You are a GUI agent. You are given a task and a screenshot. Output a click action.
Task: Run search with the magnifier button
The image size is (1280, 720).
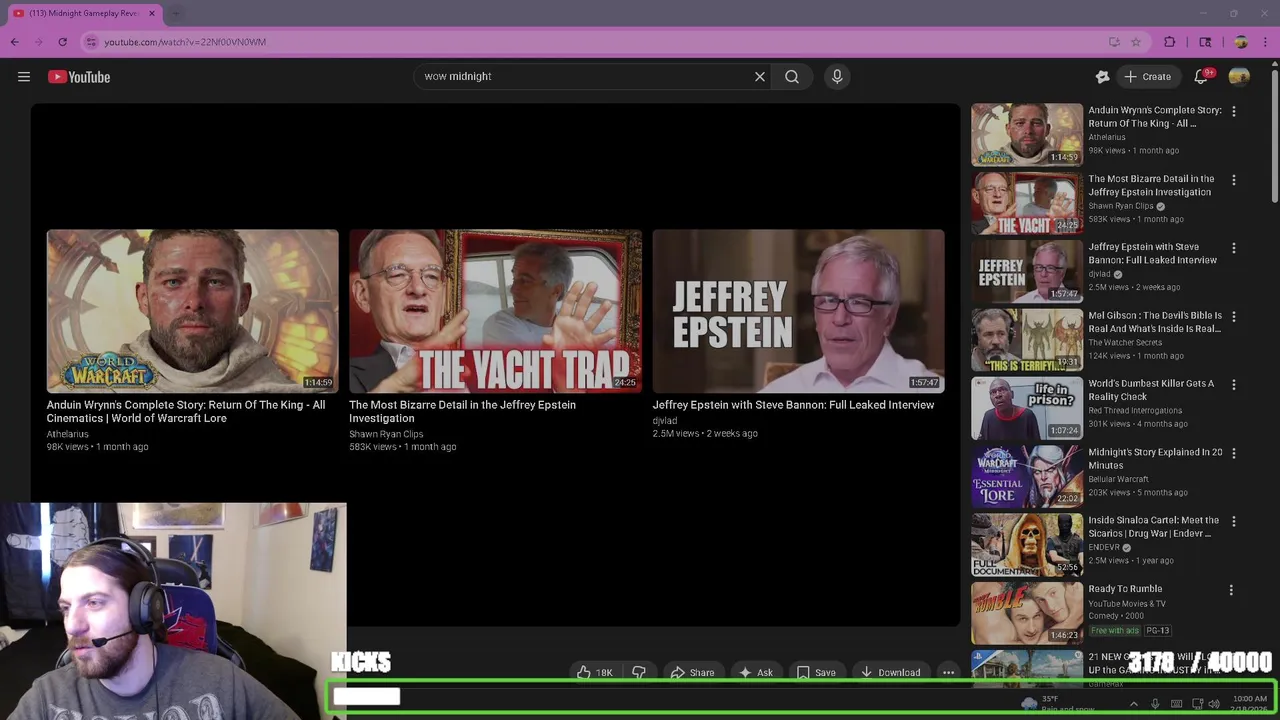pos(792,76)
